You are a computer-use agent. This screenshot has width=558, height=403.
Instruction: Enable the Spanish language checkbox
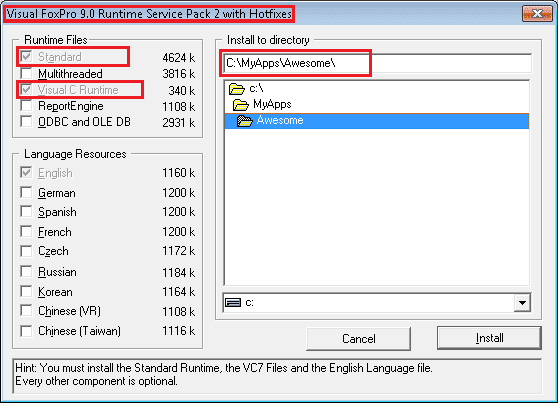click(x=26, y=212)
